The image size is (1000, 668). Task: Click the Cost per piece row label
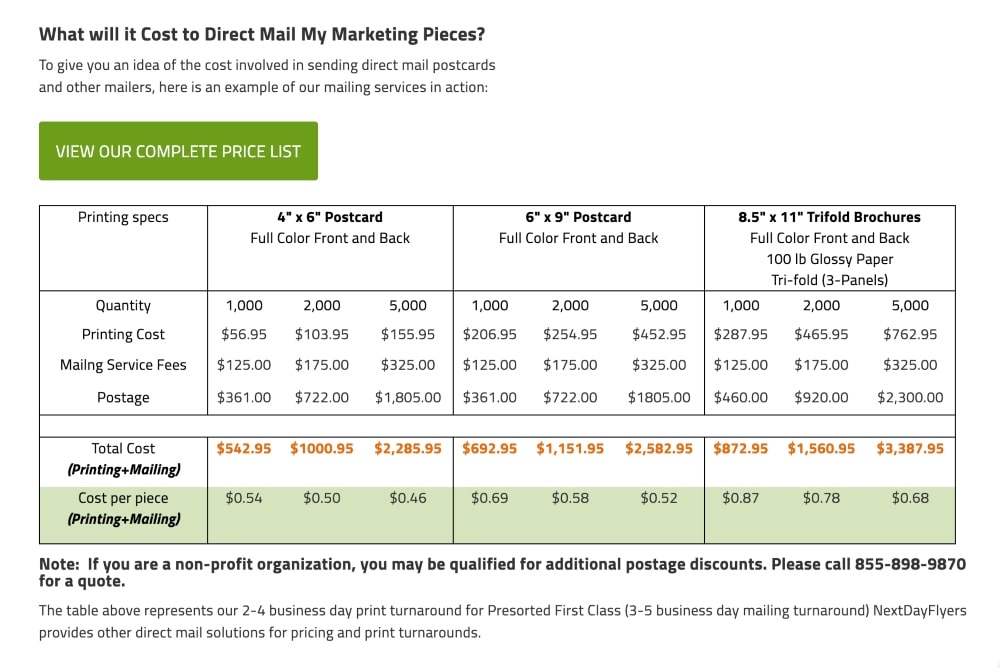(122, 498)
